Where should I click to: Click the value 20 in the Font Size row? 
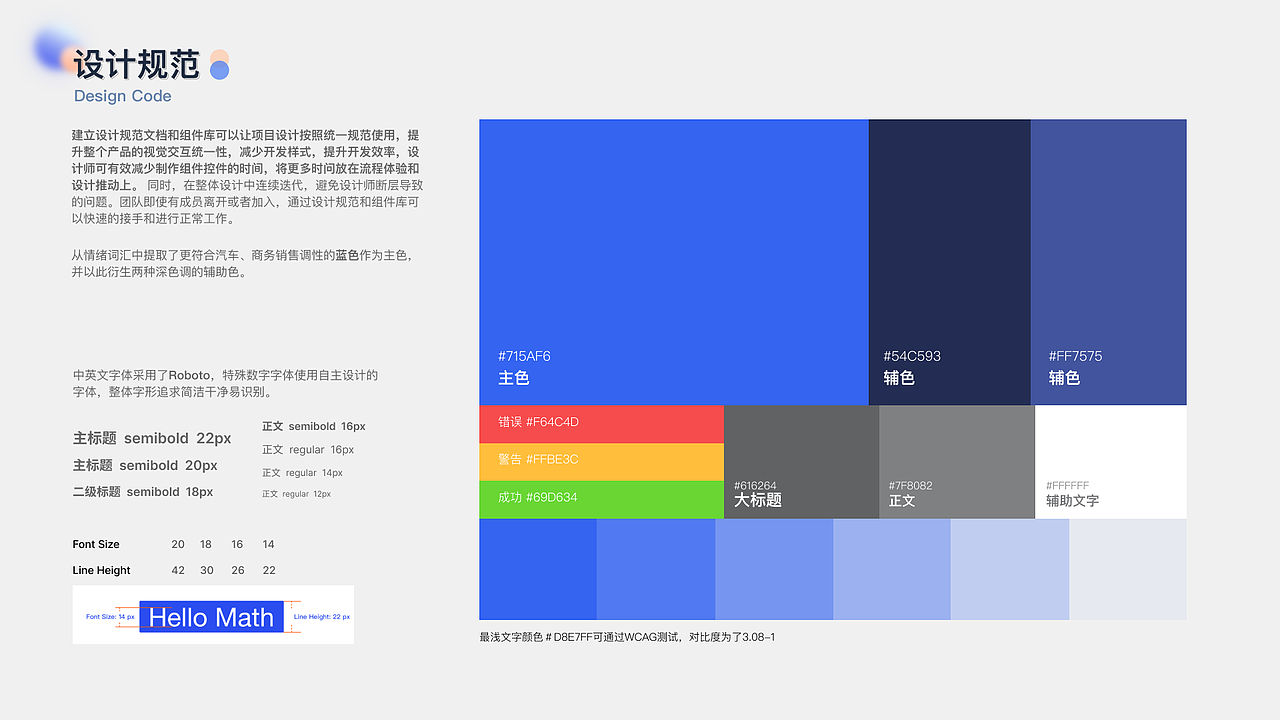coord(178,545)
